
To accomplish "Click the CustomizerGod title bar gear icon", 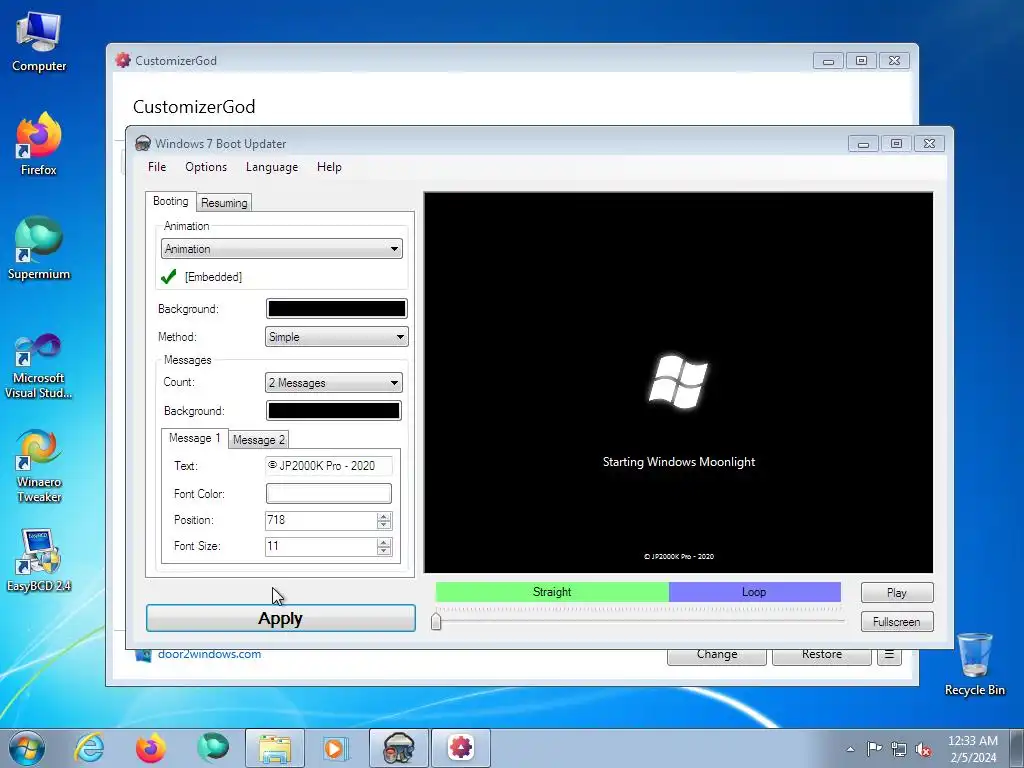I will [123, 60].
